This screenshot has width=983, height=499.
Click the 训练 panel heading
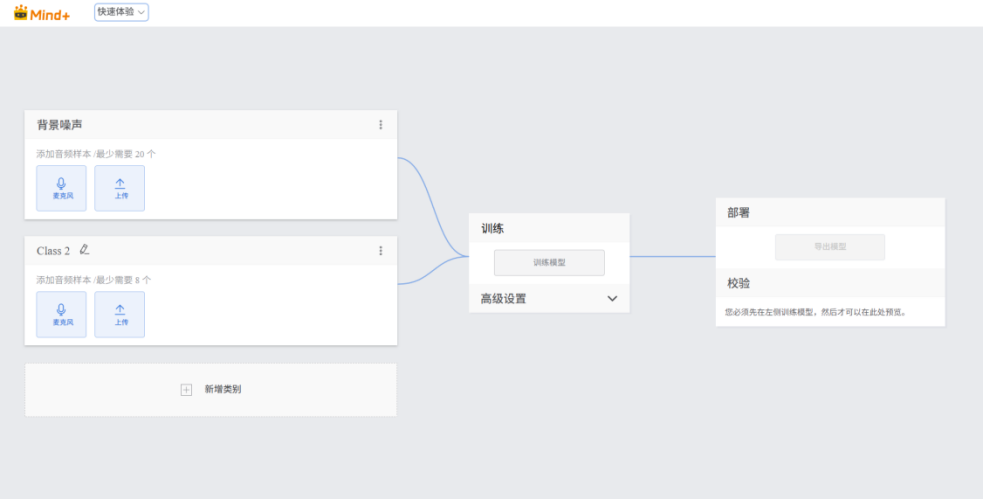point(492,228)
